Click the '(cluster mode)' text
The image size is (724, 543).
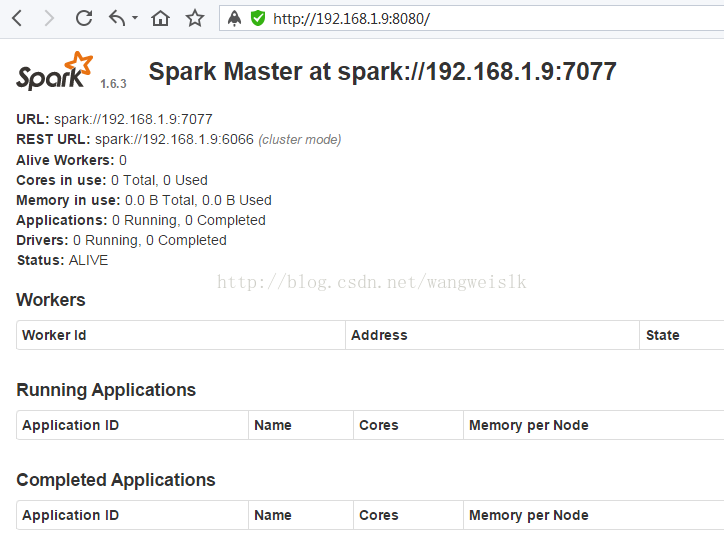pyautogui.click(x=300, y=139)
